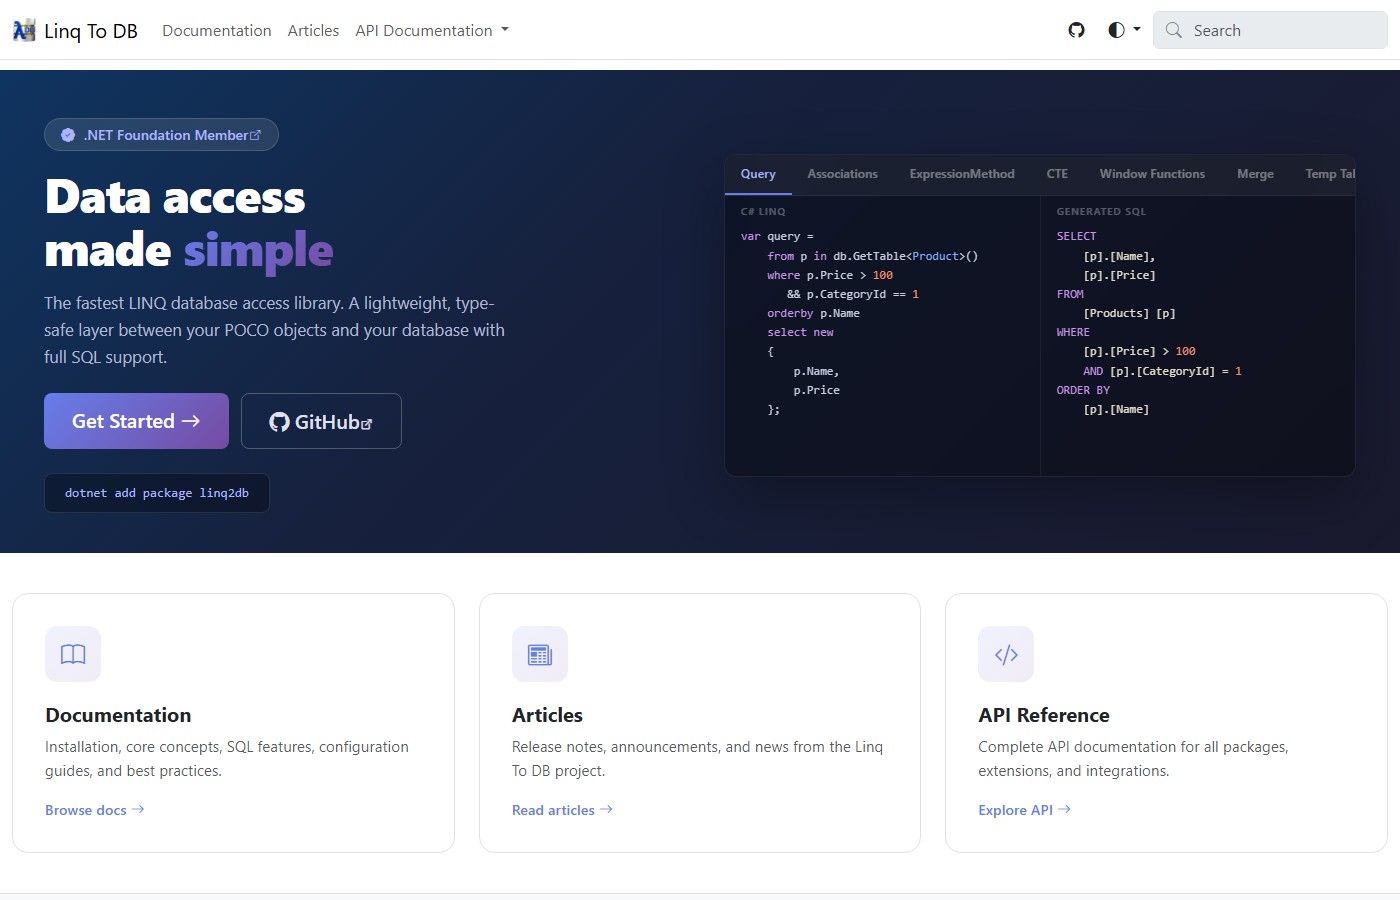Follow the Explore API link
The width and height of the screenshot is (1400, 900).
1025,810
